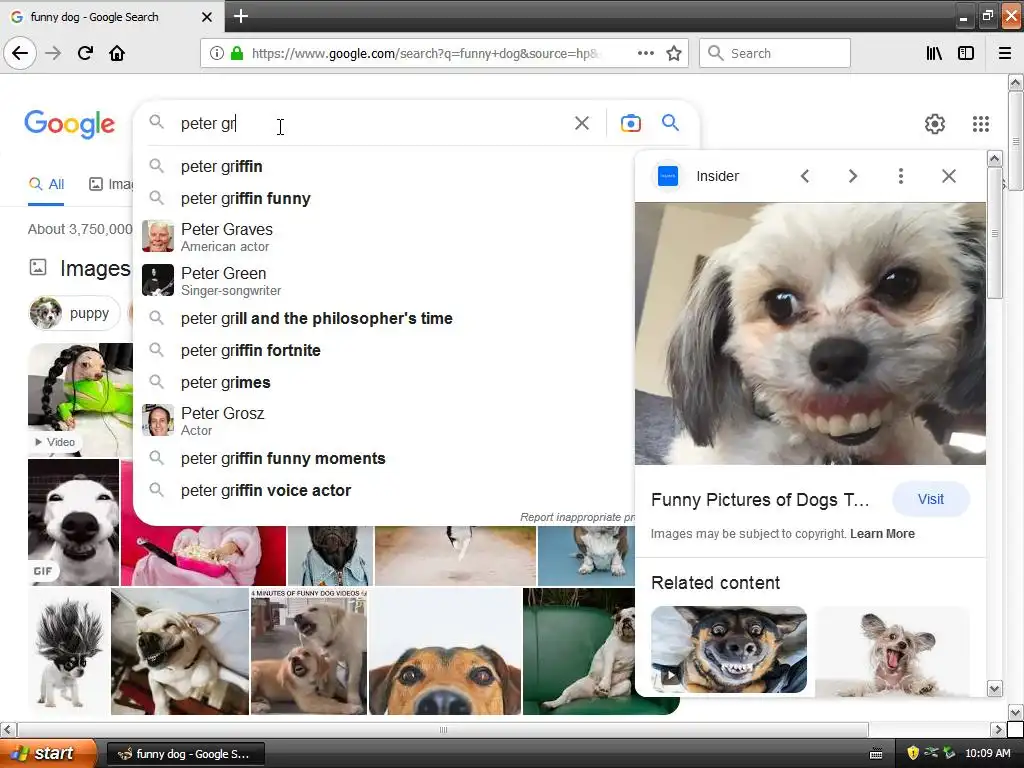Show next image in Insider preview panel

(x=852, y=176)
